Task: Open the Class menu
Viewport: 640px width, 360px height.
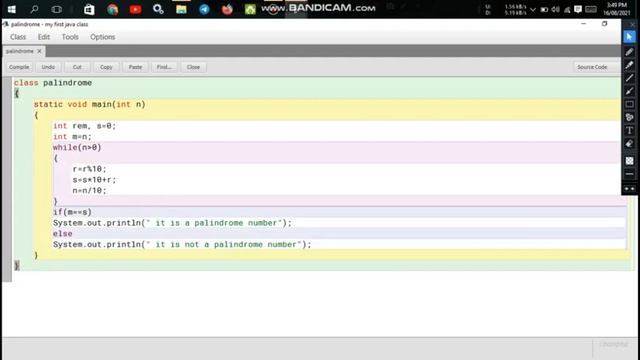Action: (18, 37)
